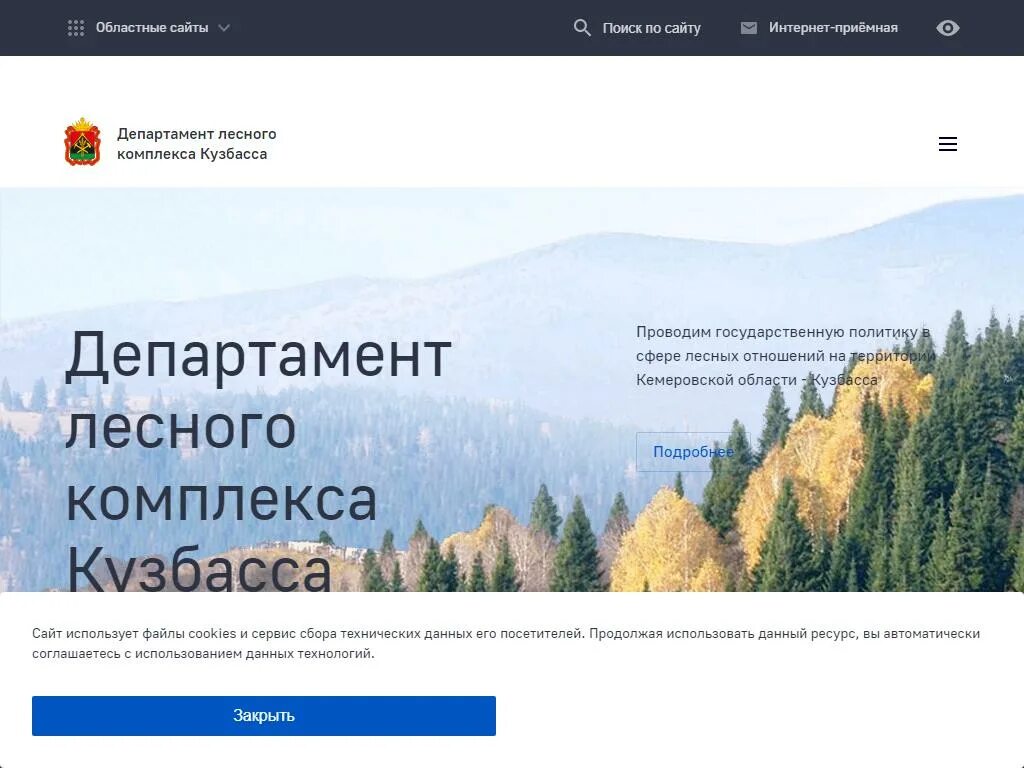Open the chevron next to Областные сайты
The width and height of the screenshot is (1024, 768).
223,28
